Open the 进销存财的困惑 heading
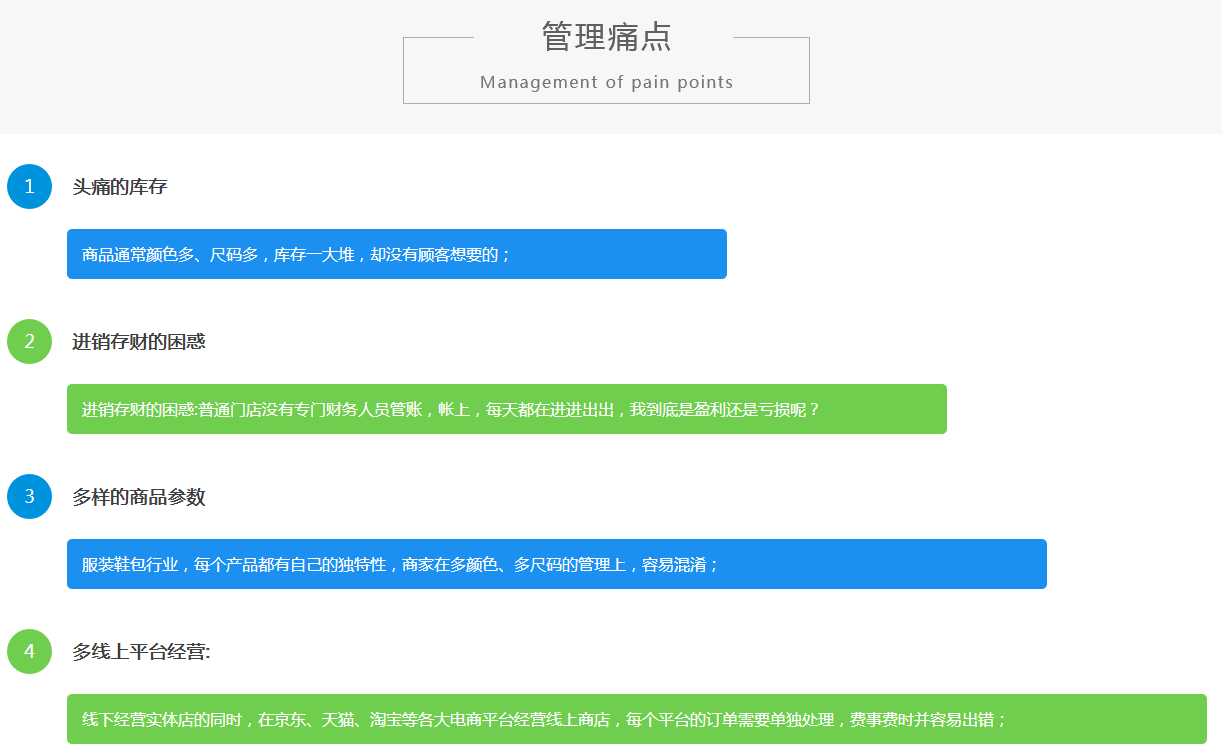 138,342
